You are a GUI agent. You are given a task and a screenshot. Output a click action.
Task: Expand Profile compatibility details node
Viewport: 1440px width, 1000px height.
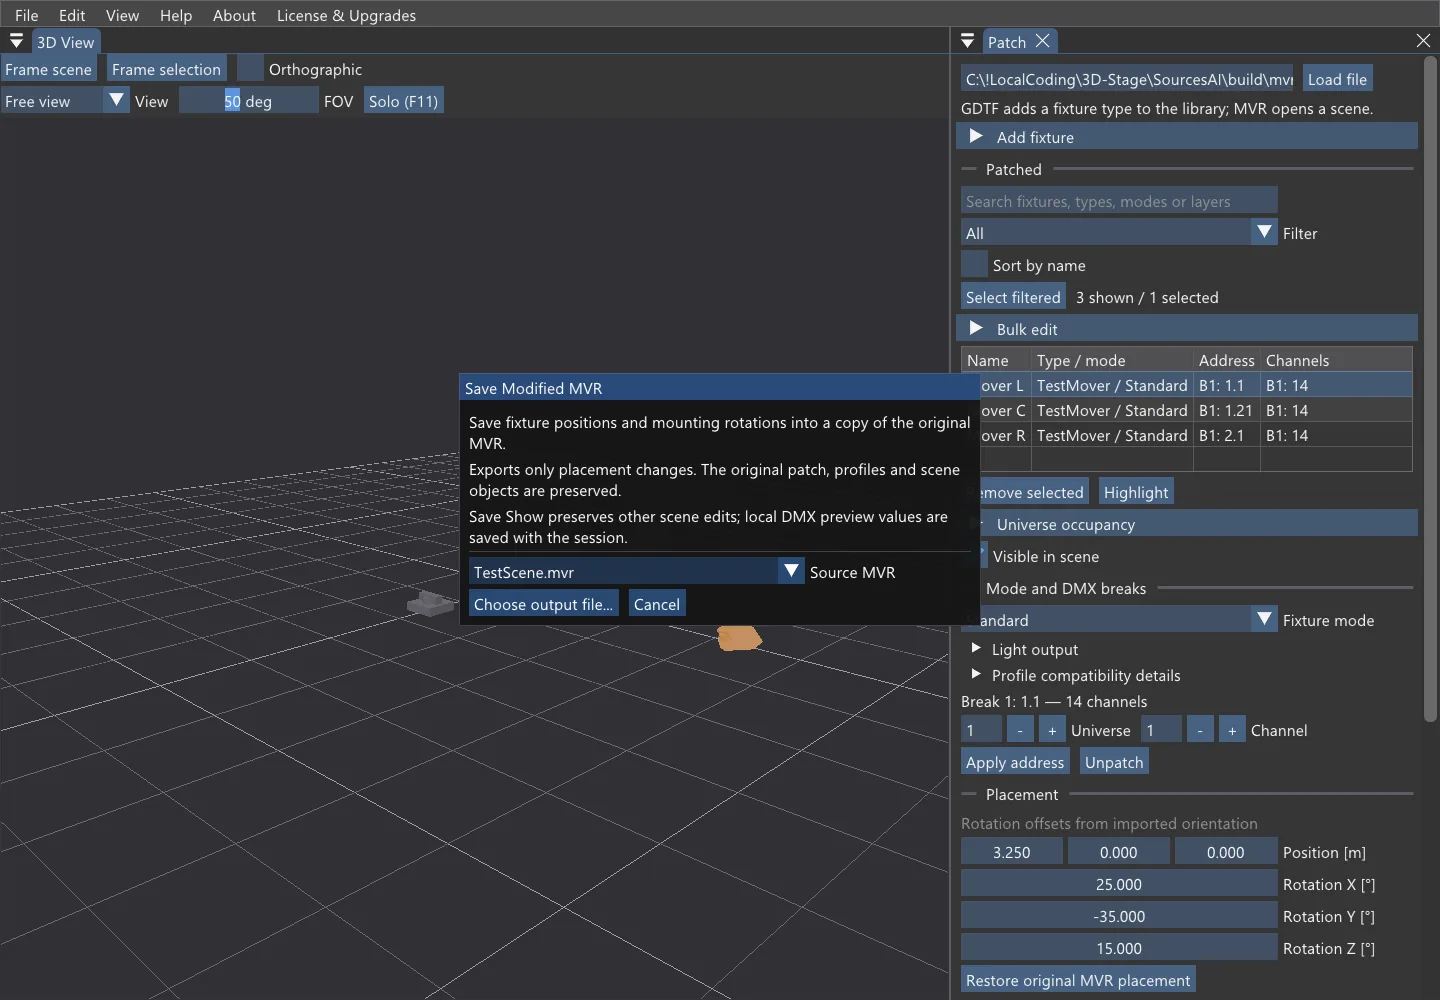(x=976, y=675)
